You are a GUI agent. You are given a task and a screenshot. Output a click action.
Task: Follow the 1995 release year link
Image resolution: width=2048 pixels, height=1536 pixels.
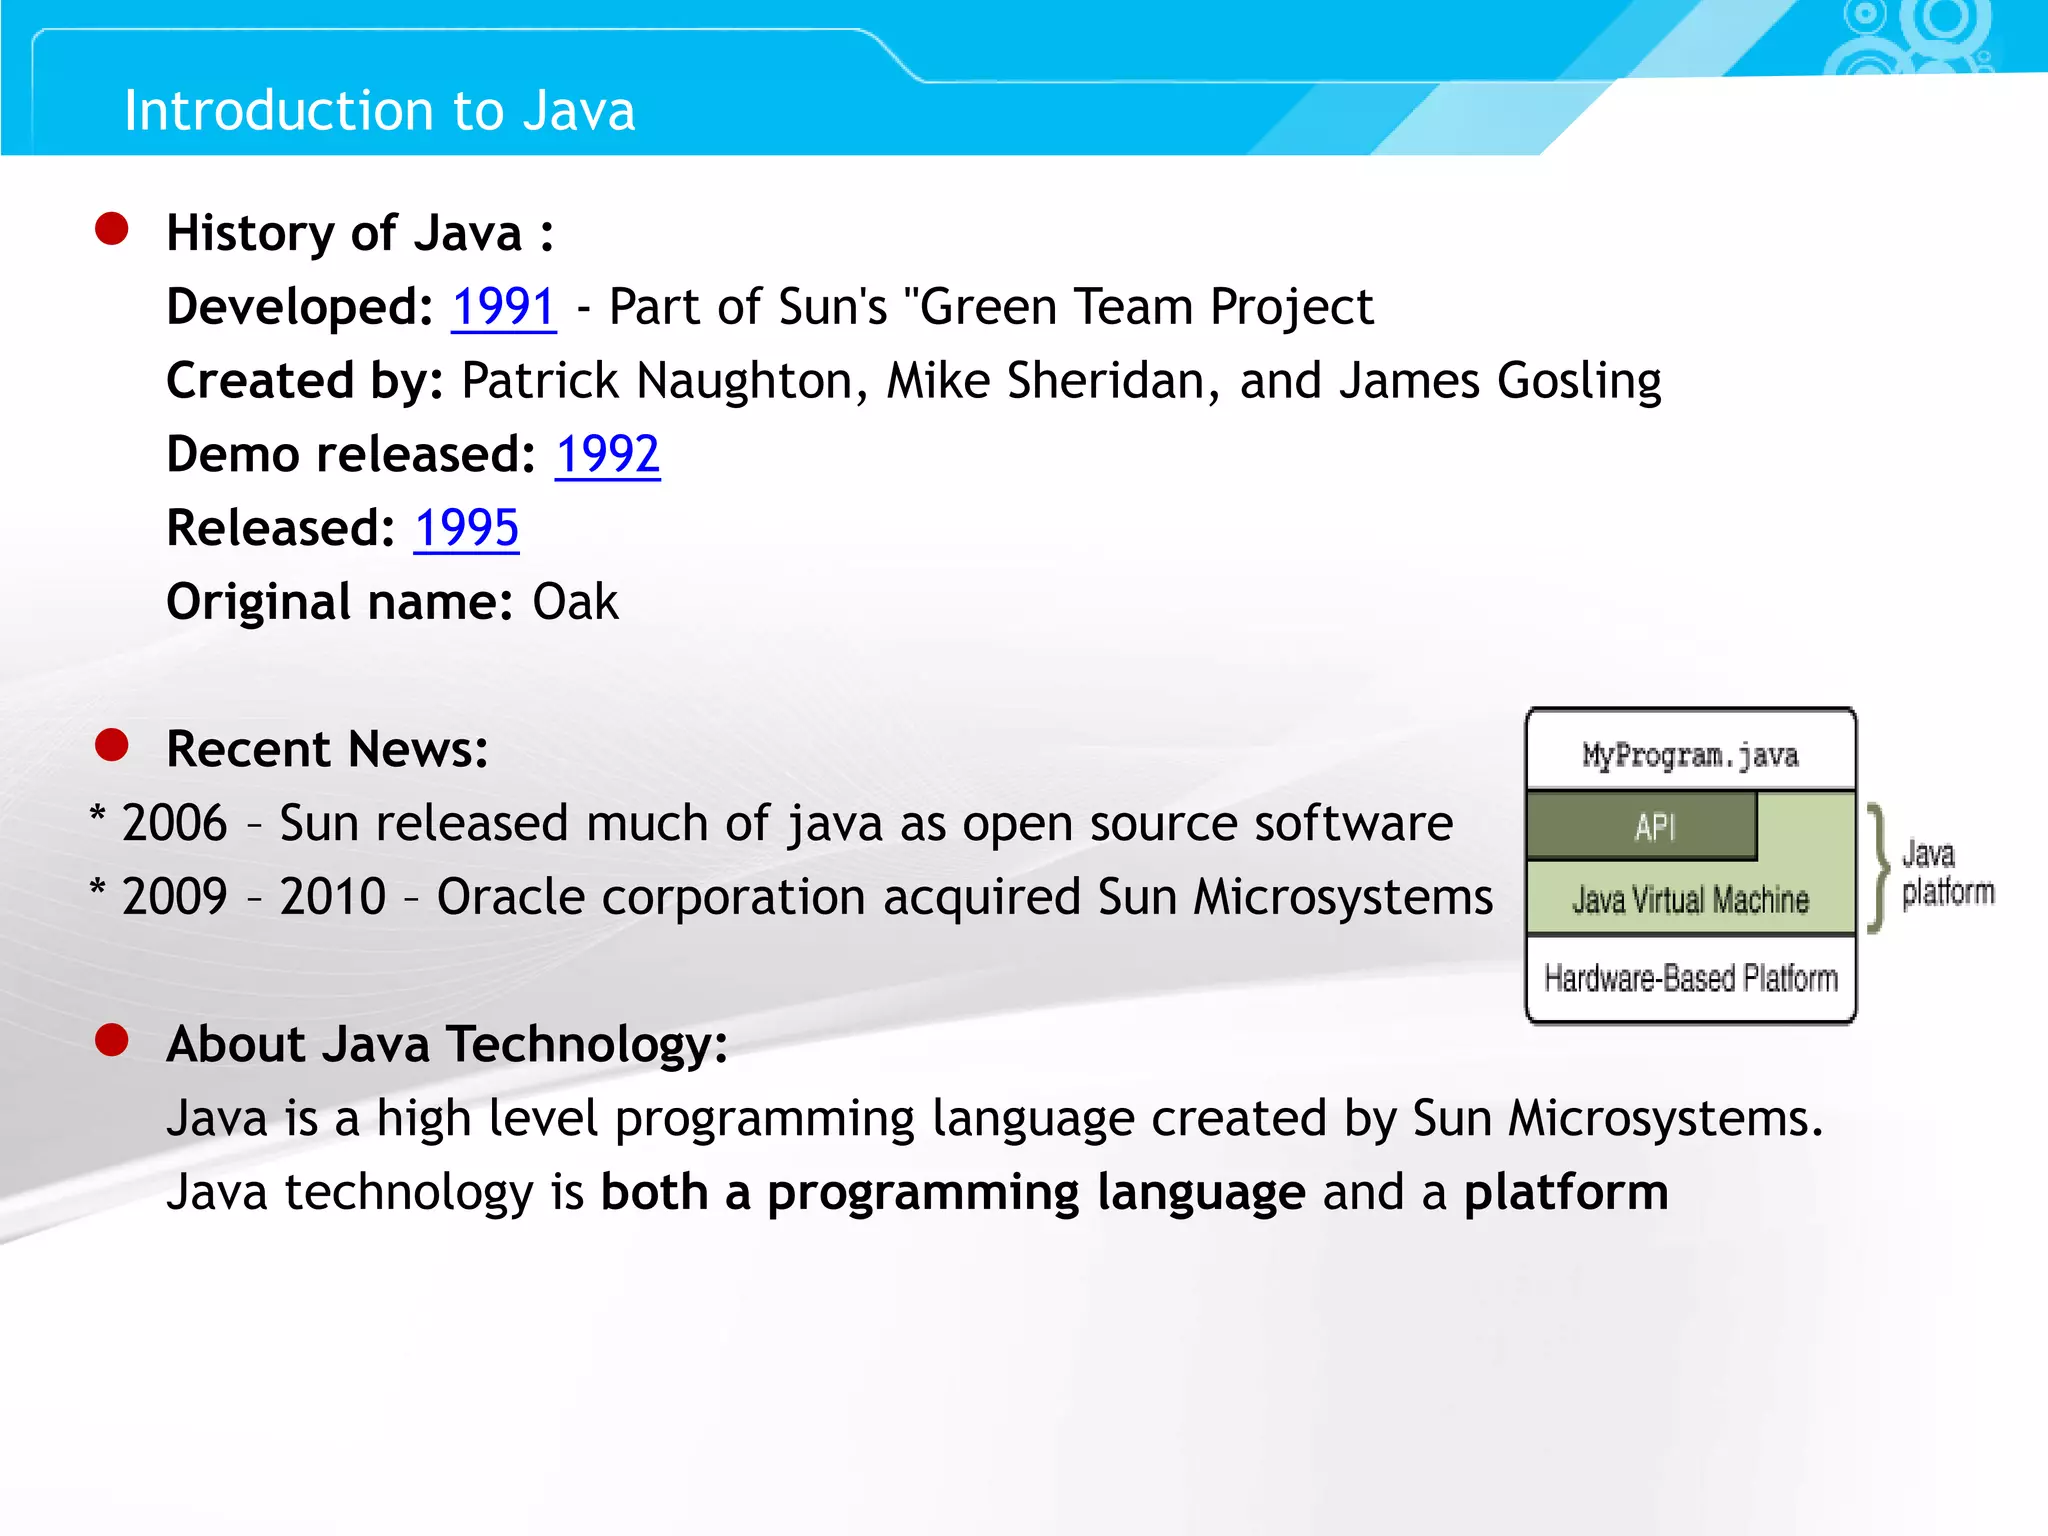click(x=467, y=528)
